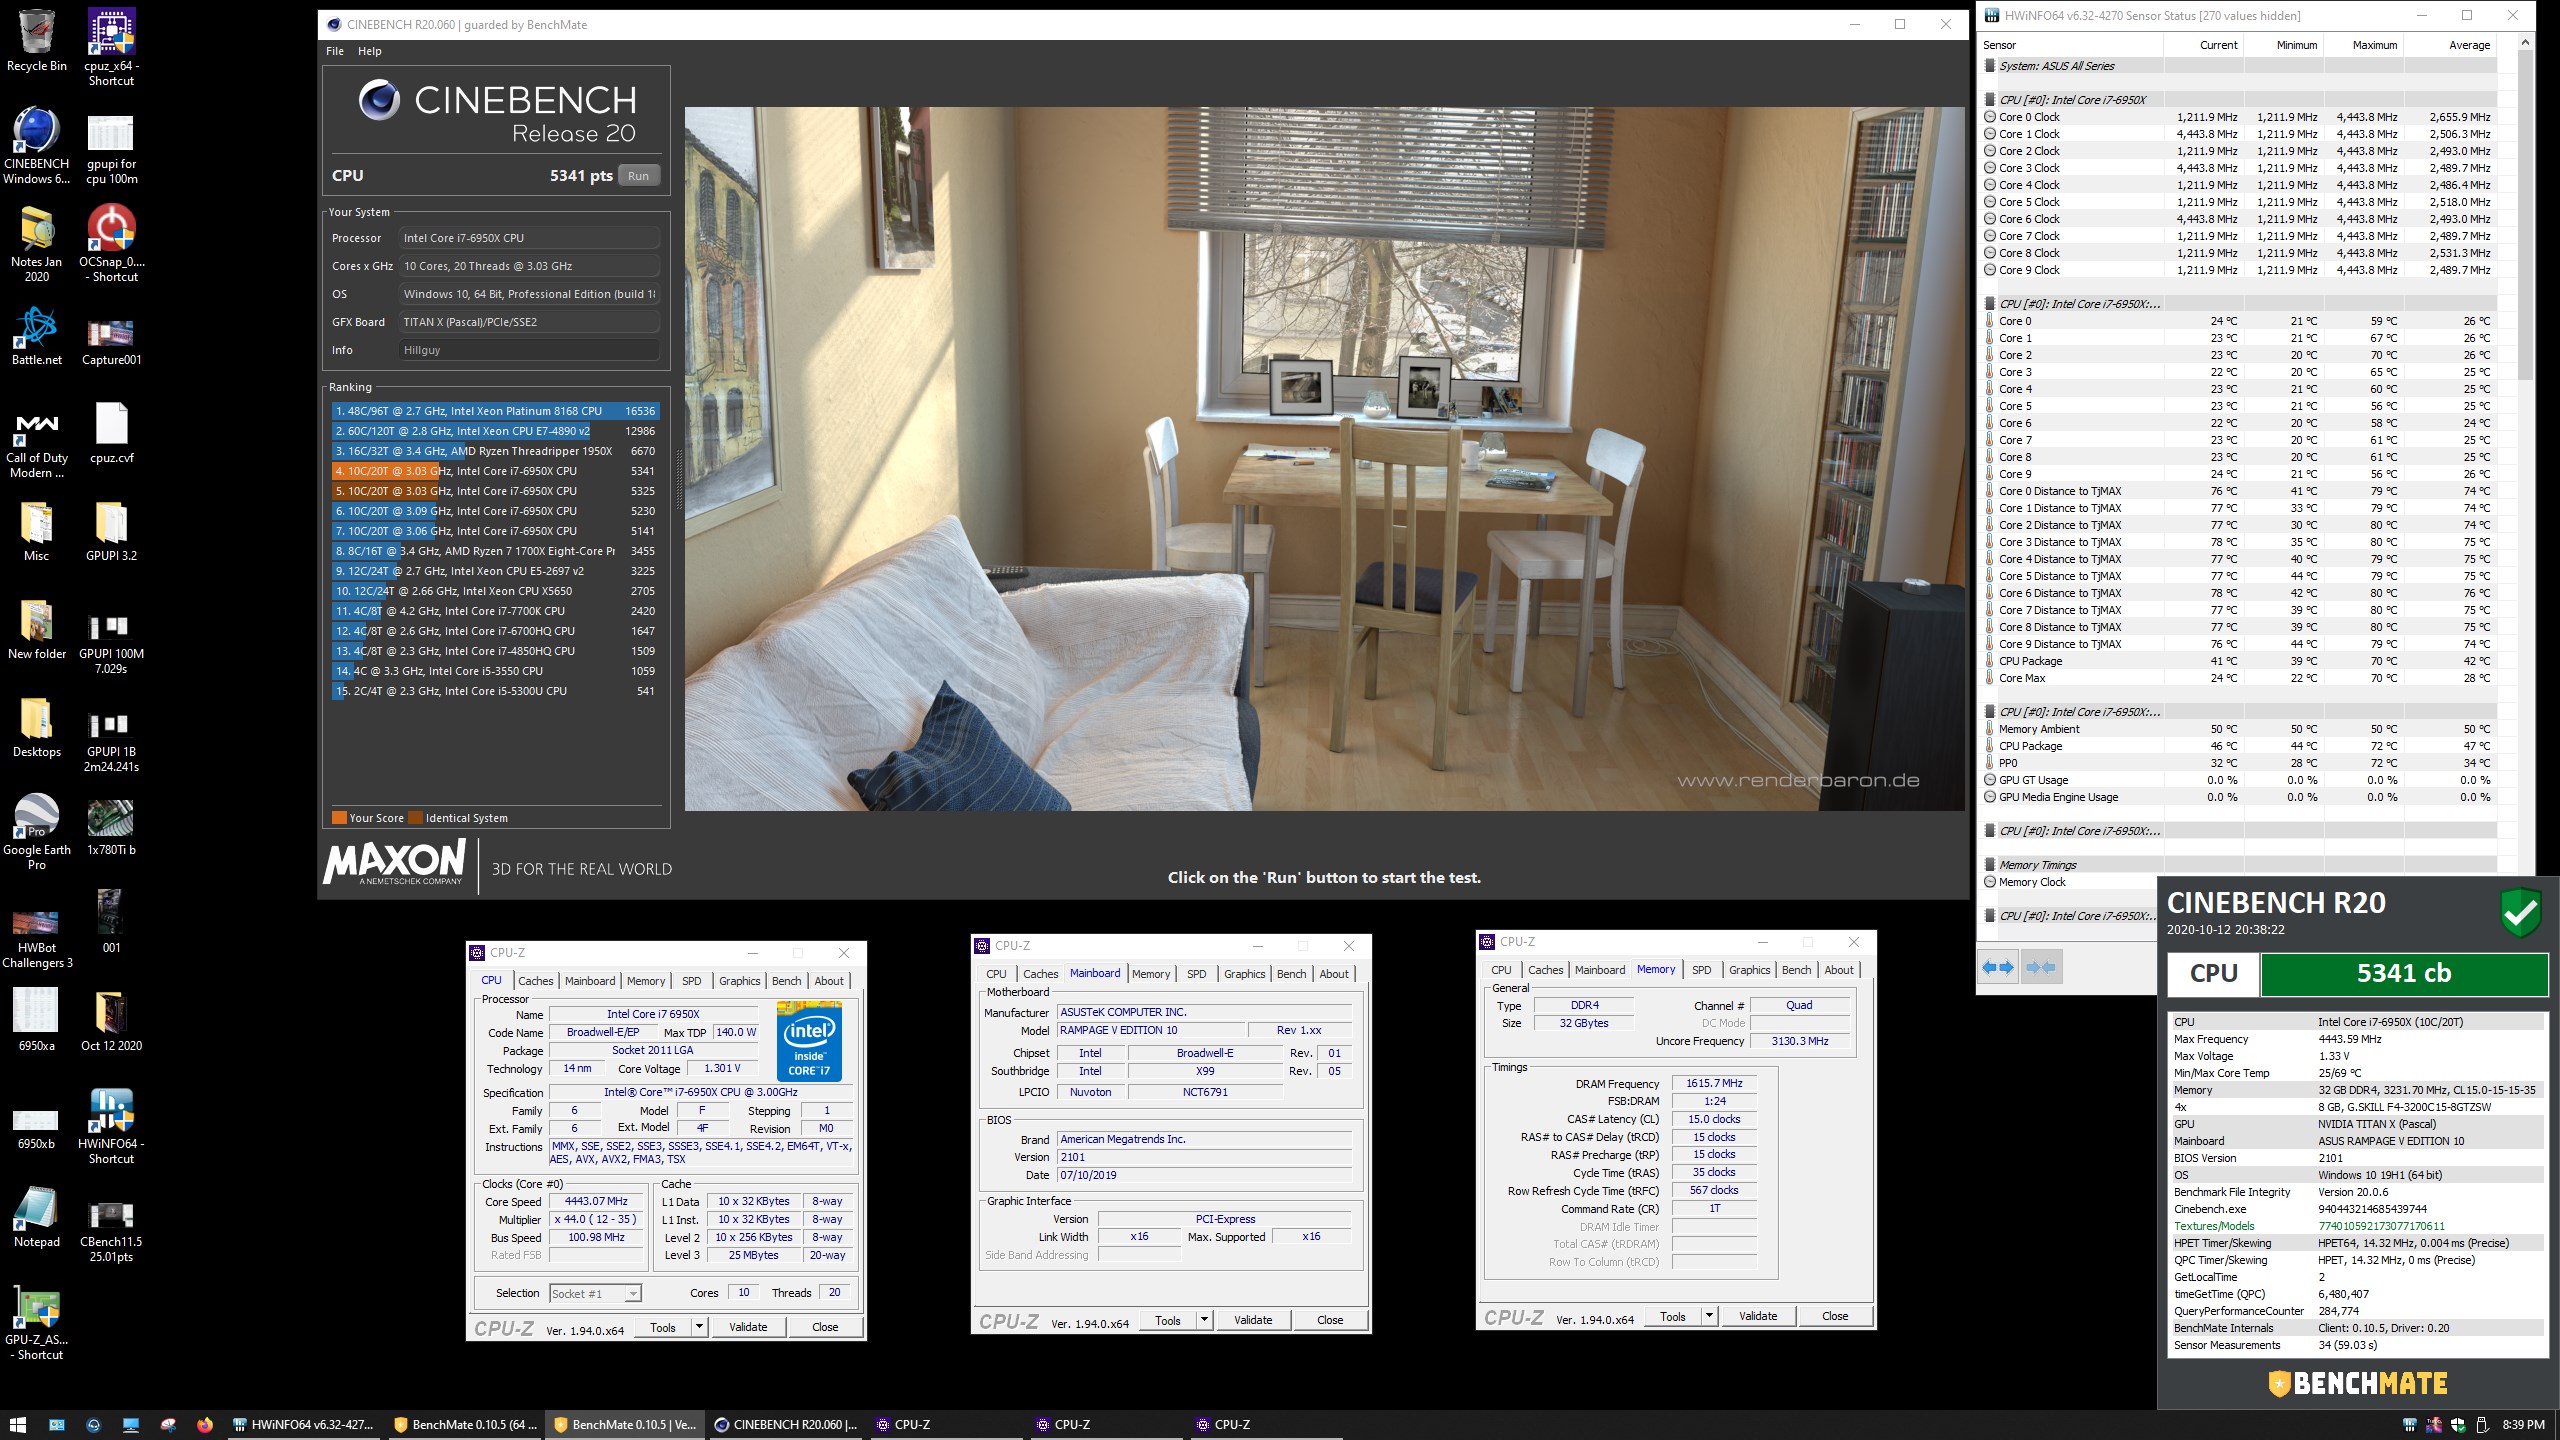The height and width of the screenshot is (1440, 2560).
Task: Click Validate in CPU-Z Memory window
Action: click(x=1758, y=1316)
